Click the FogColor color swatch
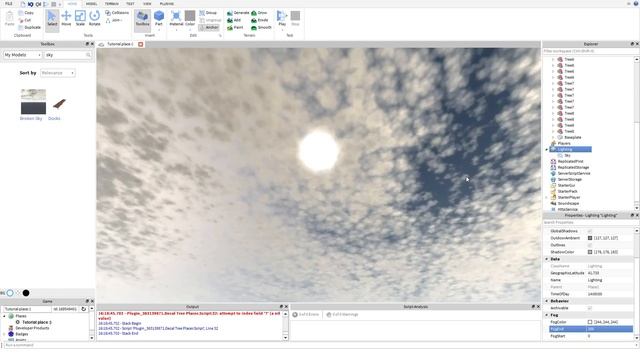The height and width of the screenshot is (360, 640). pyautogui.click(x=590, y=322)
